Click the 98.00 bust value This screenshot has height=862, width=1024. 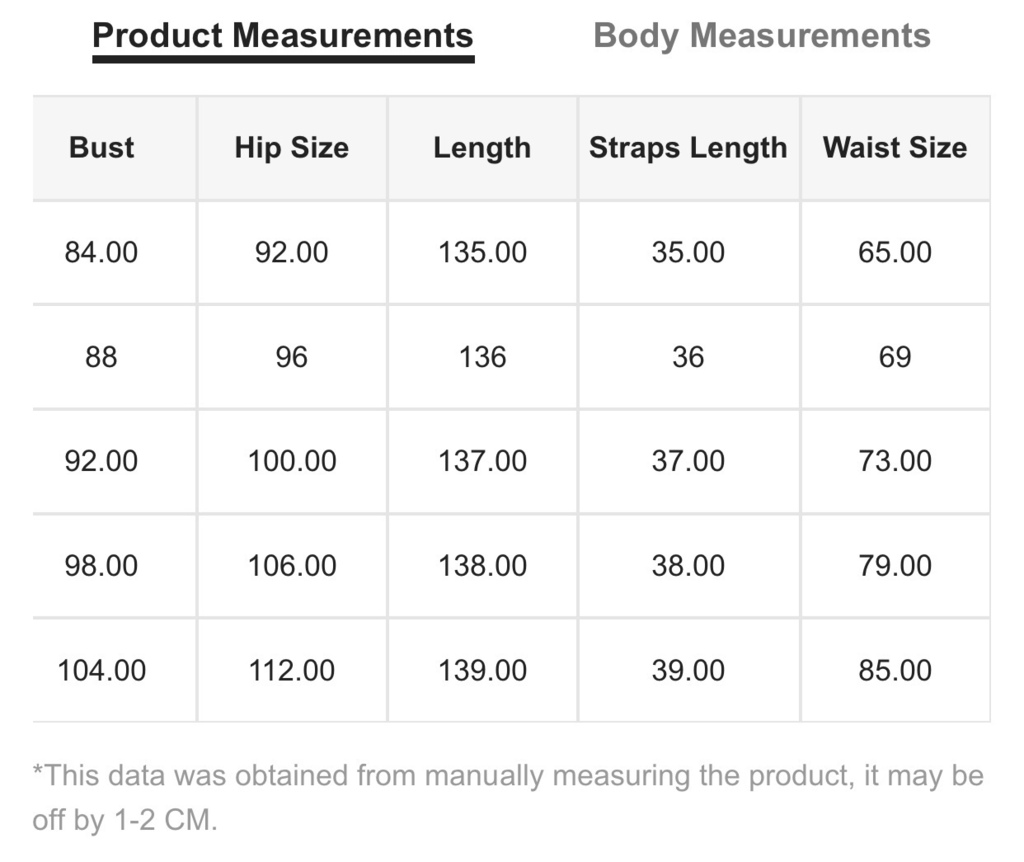pos(101,566)
